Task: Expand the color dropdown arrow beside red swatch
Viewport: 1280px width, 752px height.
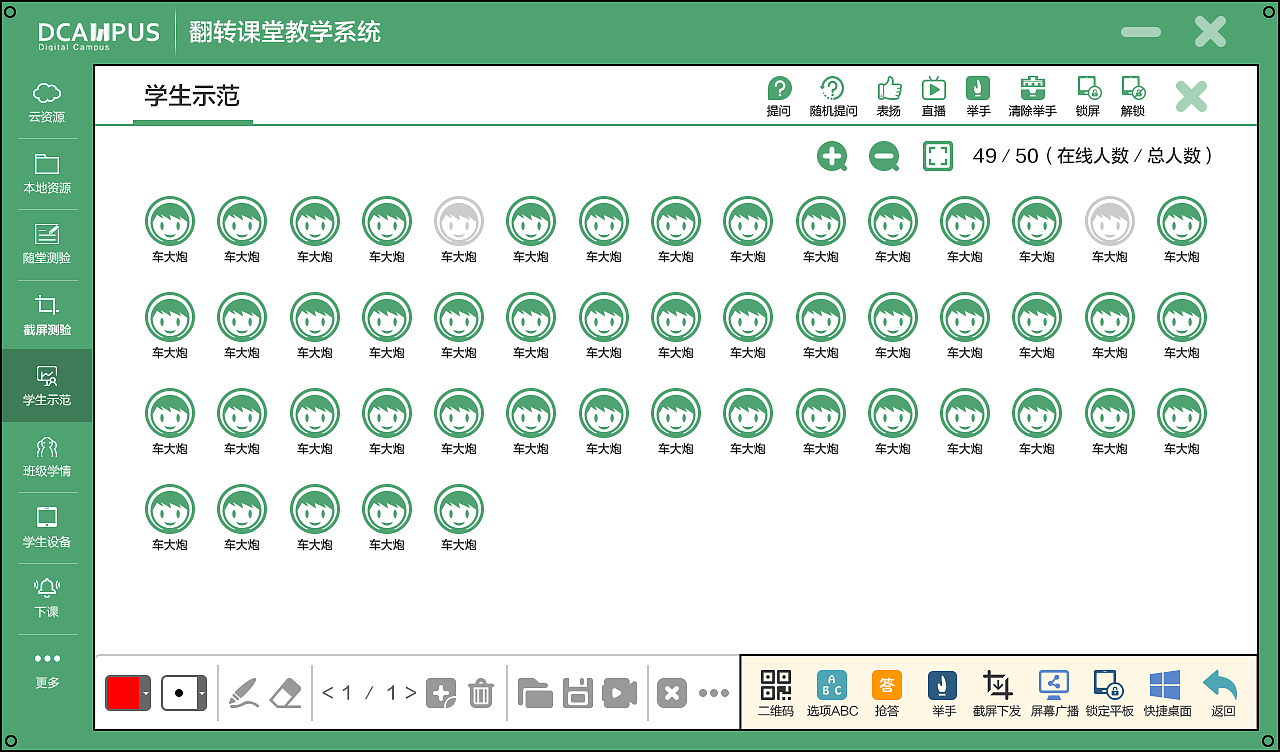Action: (x=146, y=692)
